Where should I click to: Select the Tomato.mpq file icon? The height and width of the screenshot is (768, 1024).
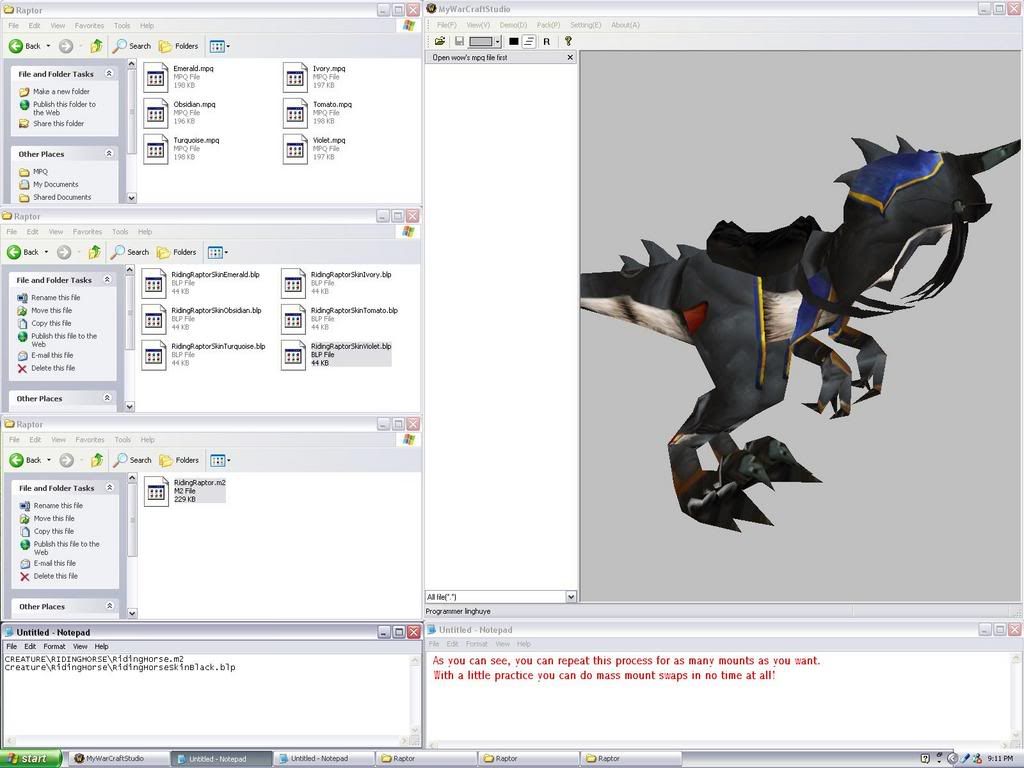tap(295, 114)
